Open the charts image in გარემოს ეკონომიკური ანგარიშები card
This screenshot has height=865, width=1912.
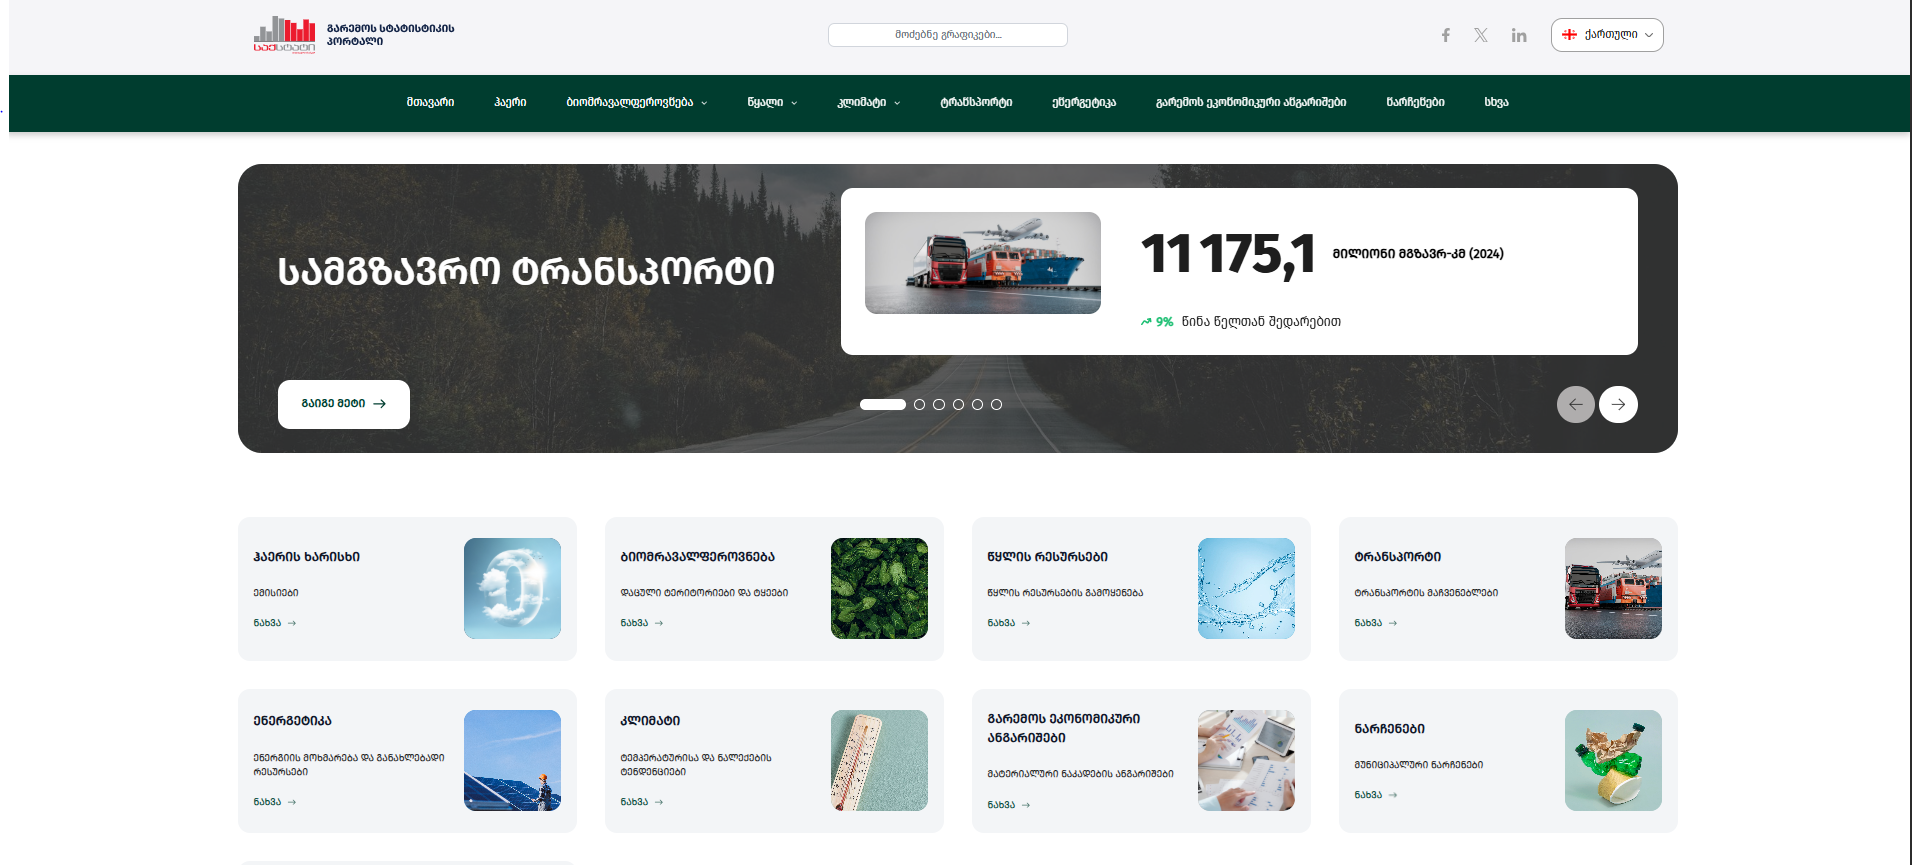click(x=1246, y=760)
